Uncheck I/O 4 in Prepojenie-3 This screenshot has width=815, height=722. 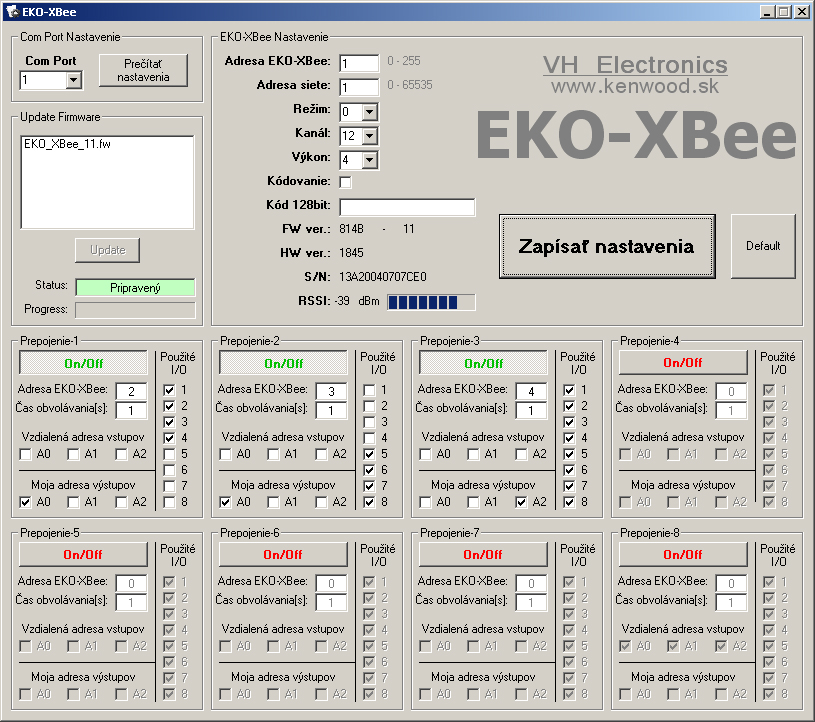click(x=569, y=438)
